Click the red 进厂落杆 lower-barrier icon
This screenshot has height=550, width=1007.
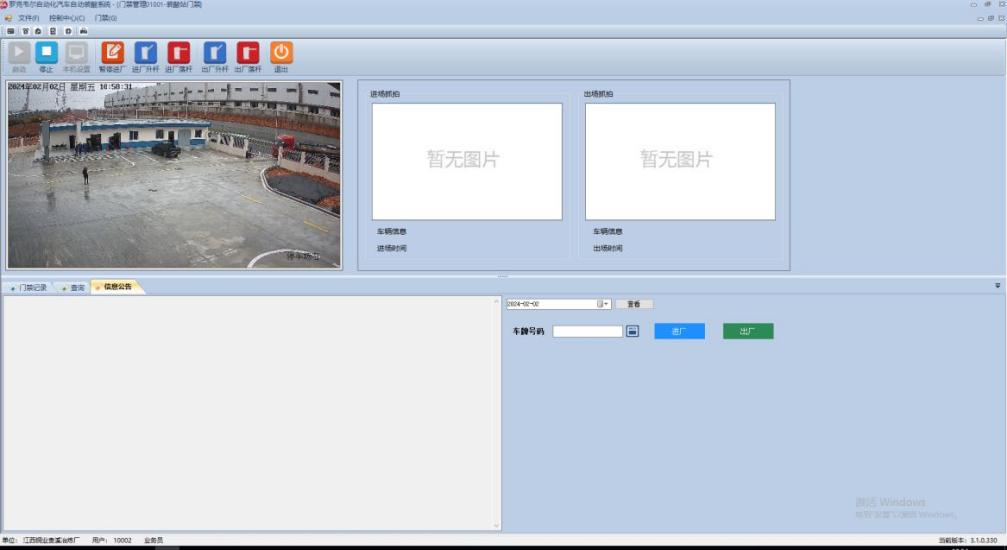coord(178,53)
